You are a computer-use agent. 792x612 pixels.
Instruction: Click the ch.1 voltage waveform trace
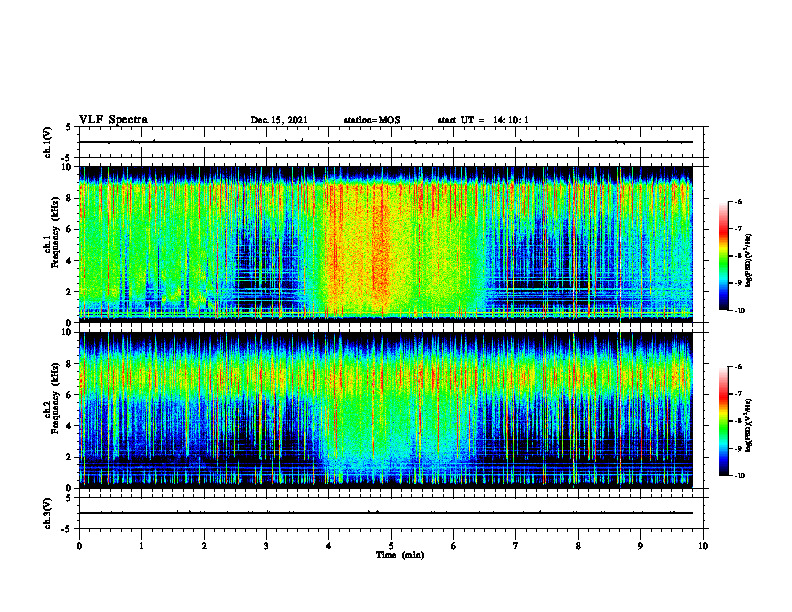tap(386, 142)
